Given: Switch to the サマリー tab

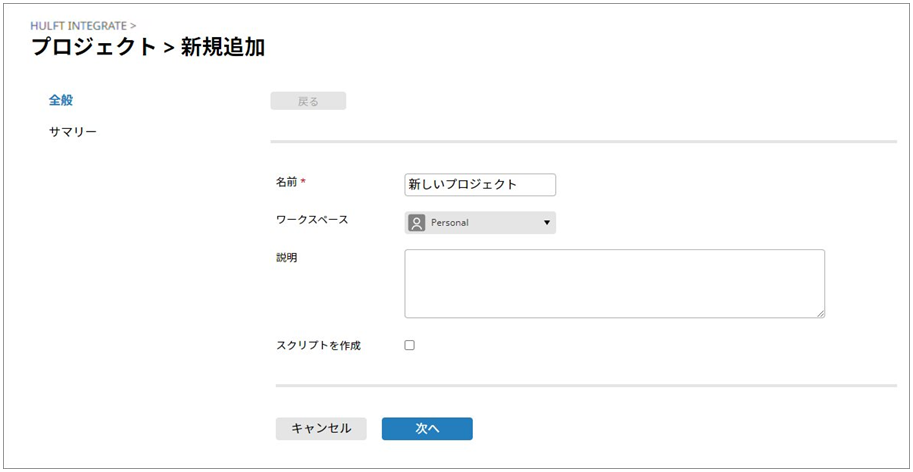Looking at the screenshot, I should tap(73, 132).
